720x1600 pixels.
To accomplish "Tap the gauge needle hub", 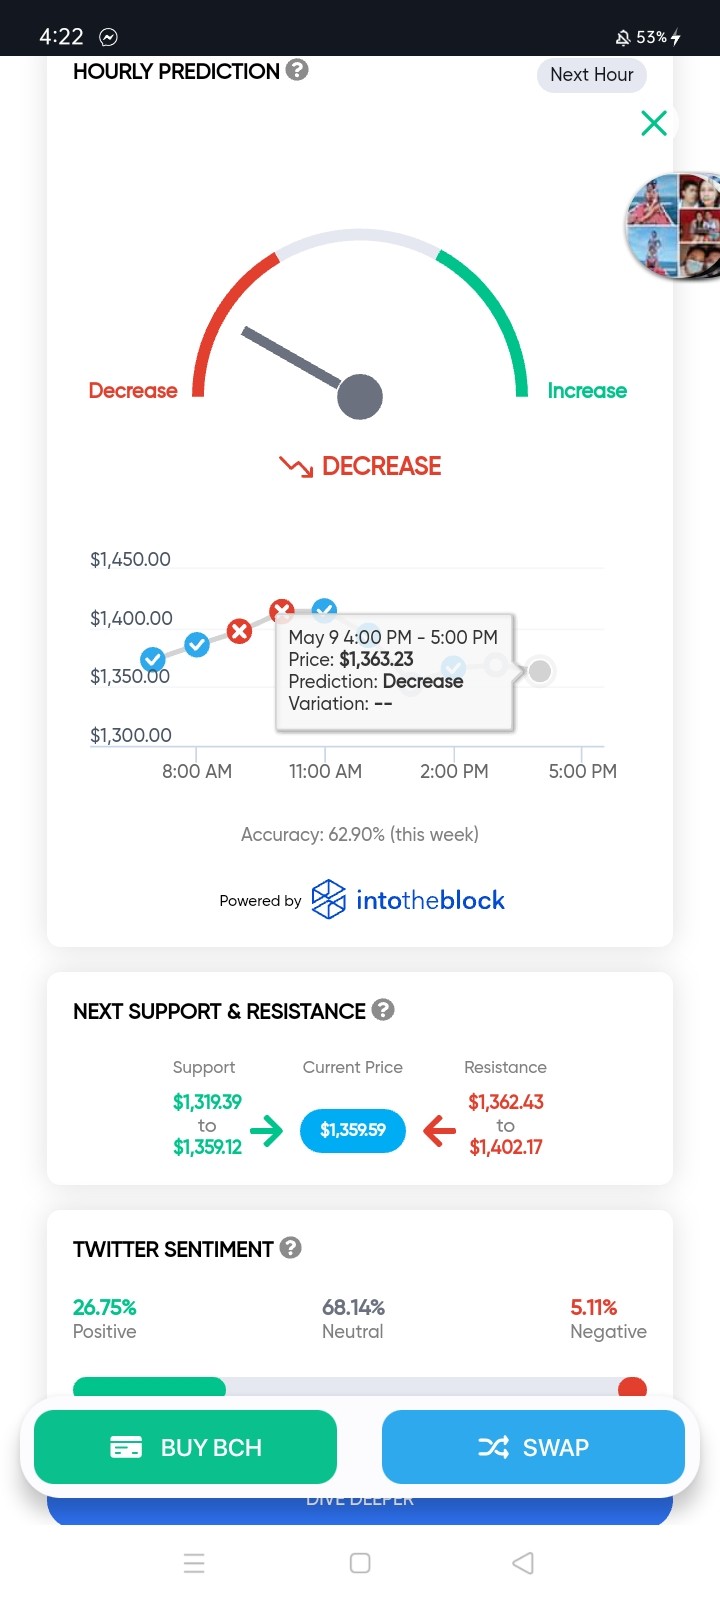I will click(360, 397).
